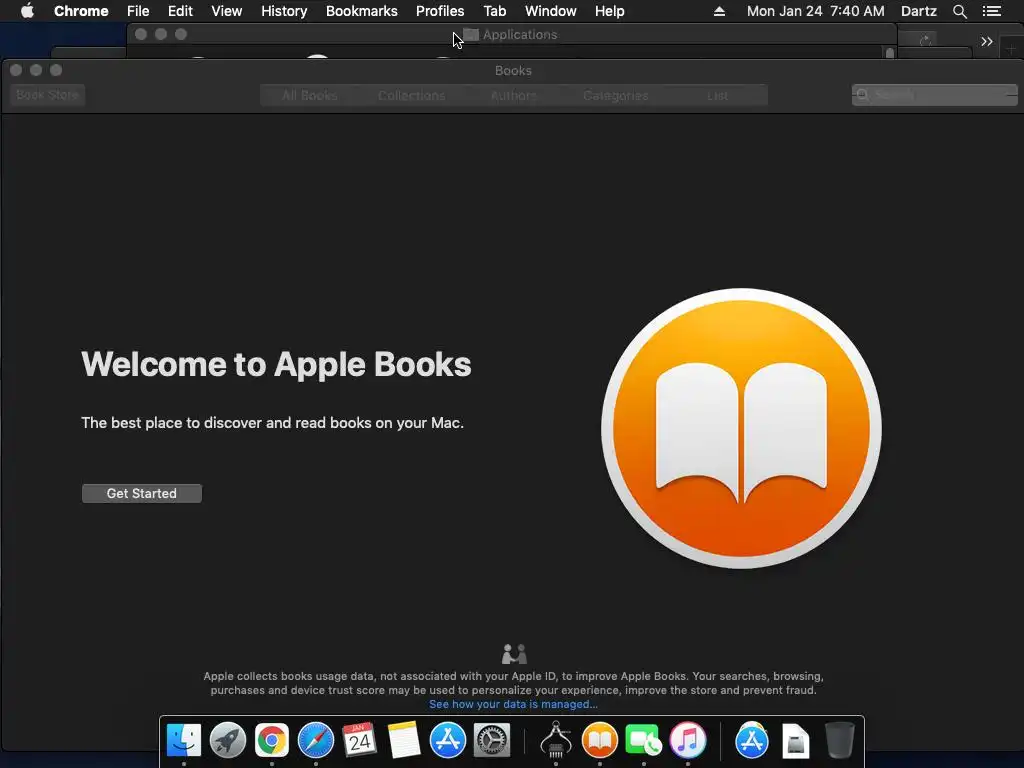This screenshot has height=768, width=1024.
Task: Open Finder from the dock
Action: 184,740
